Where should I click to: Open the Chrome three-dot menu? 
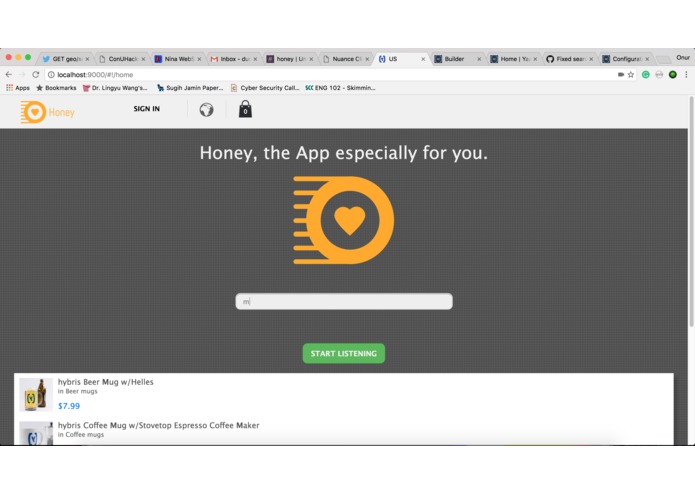(x=686, y=74)
